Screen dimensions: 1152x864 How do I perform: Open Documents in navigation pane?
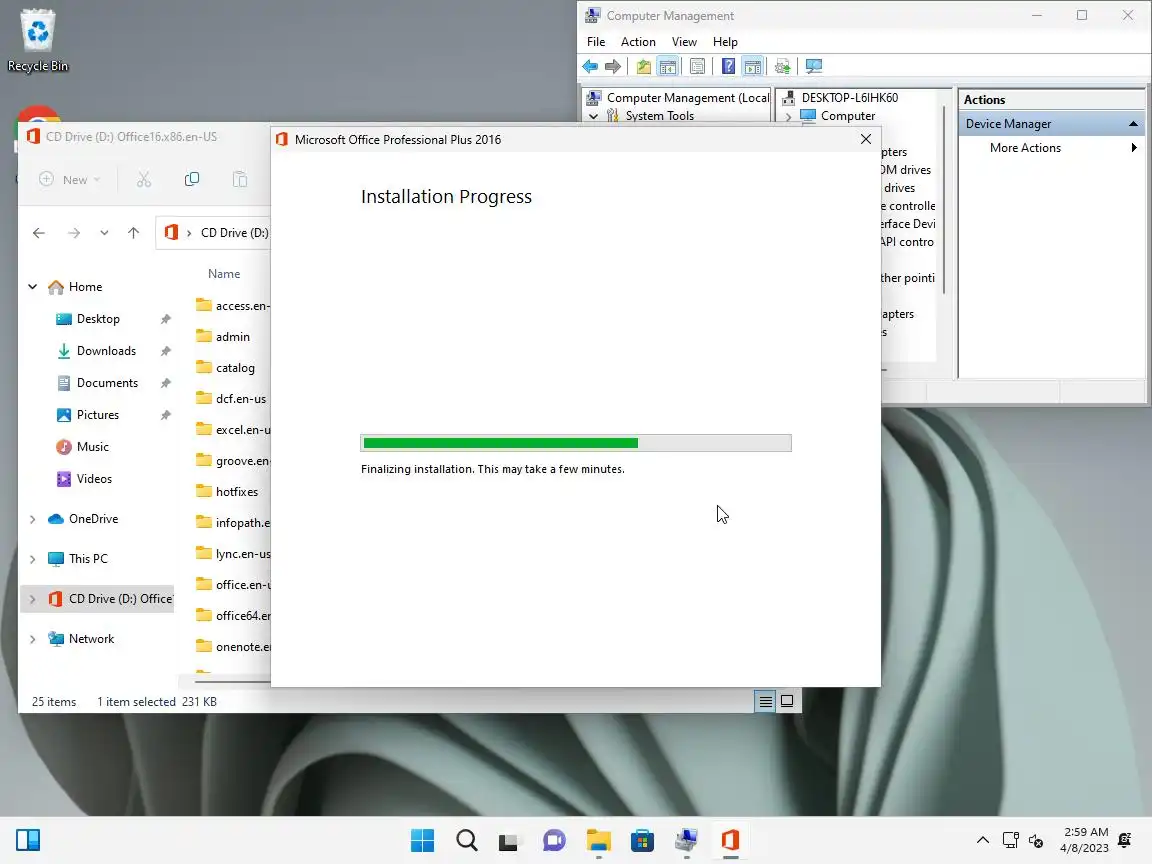click(x=107, y=383)
